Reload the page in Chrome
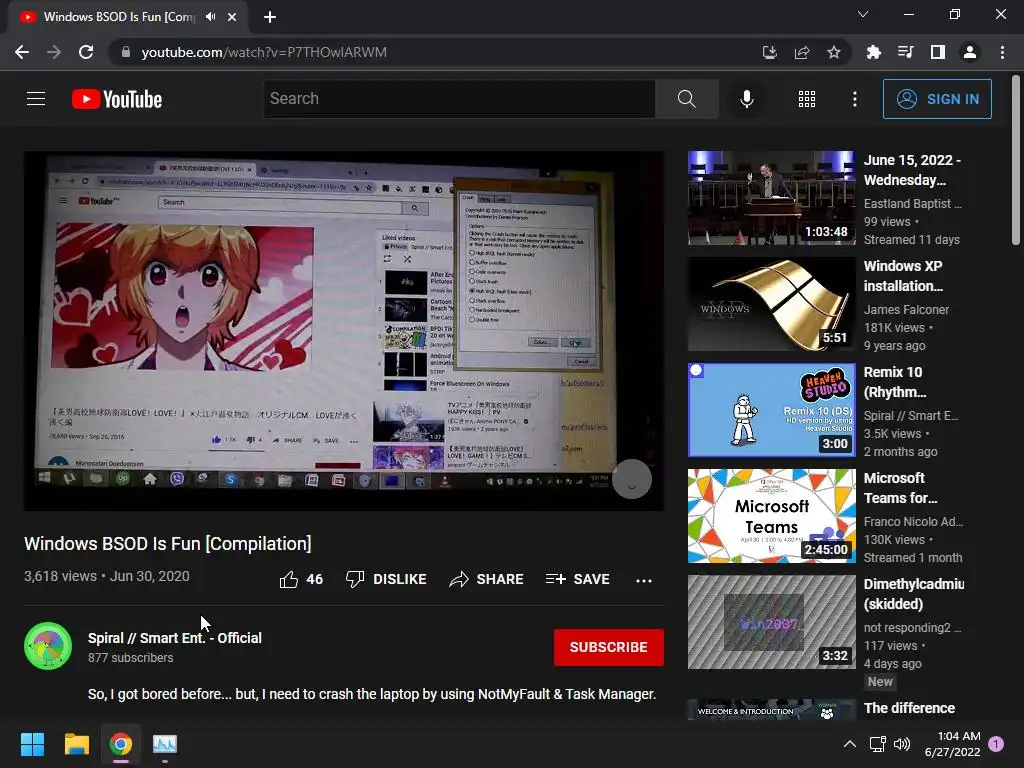The height and width of the screenshot is (768, 1024). click(86, 52)
